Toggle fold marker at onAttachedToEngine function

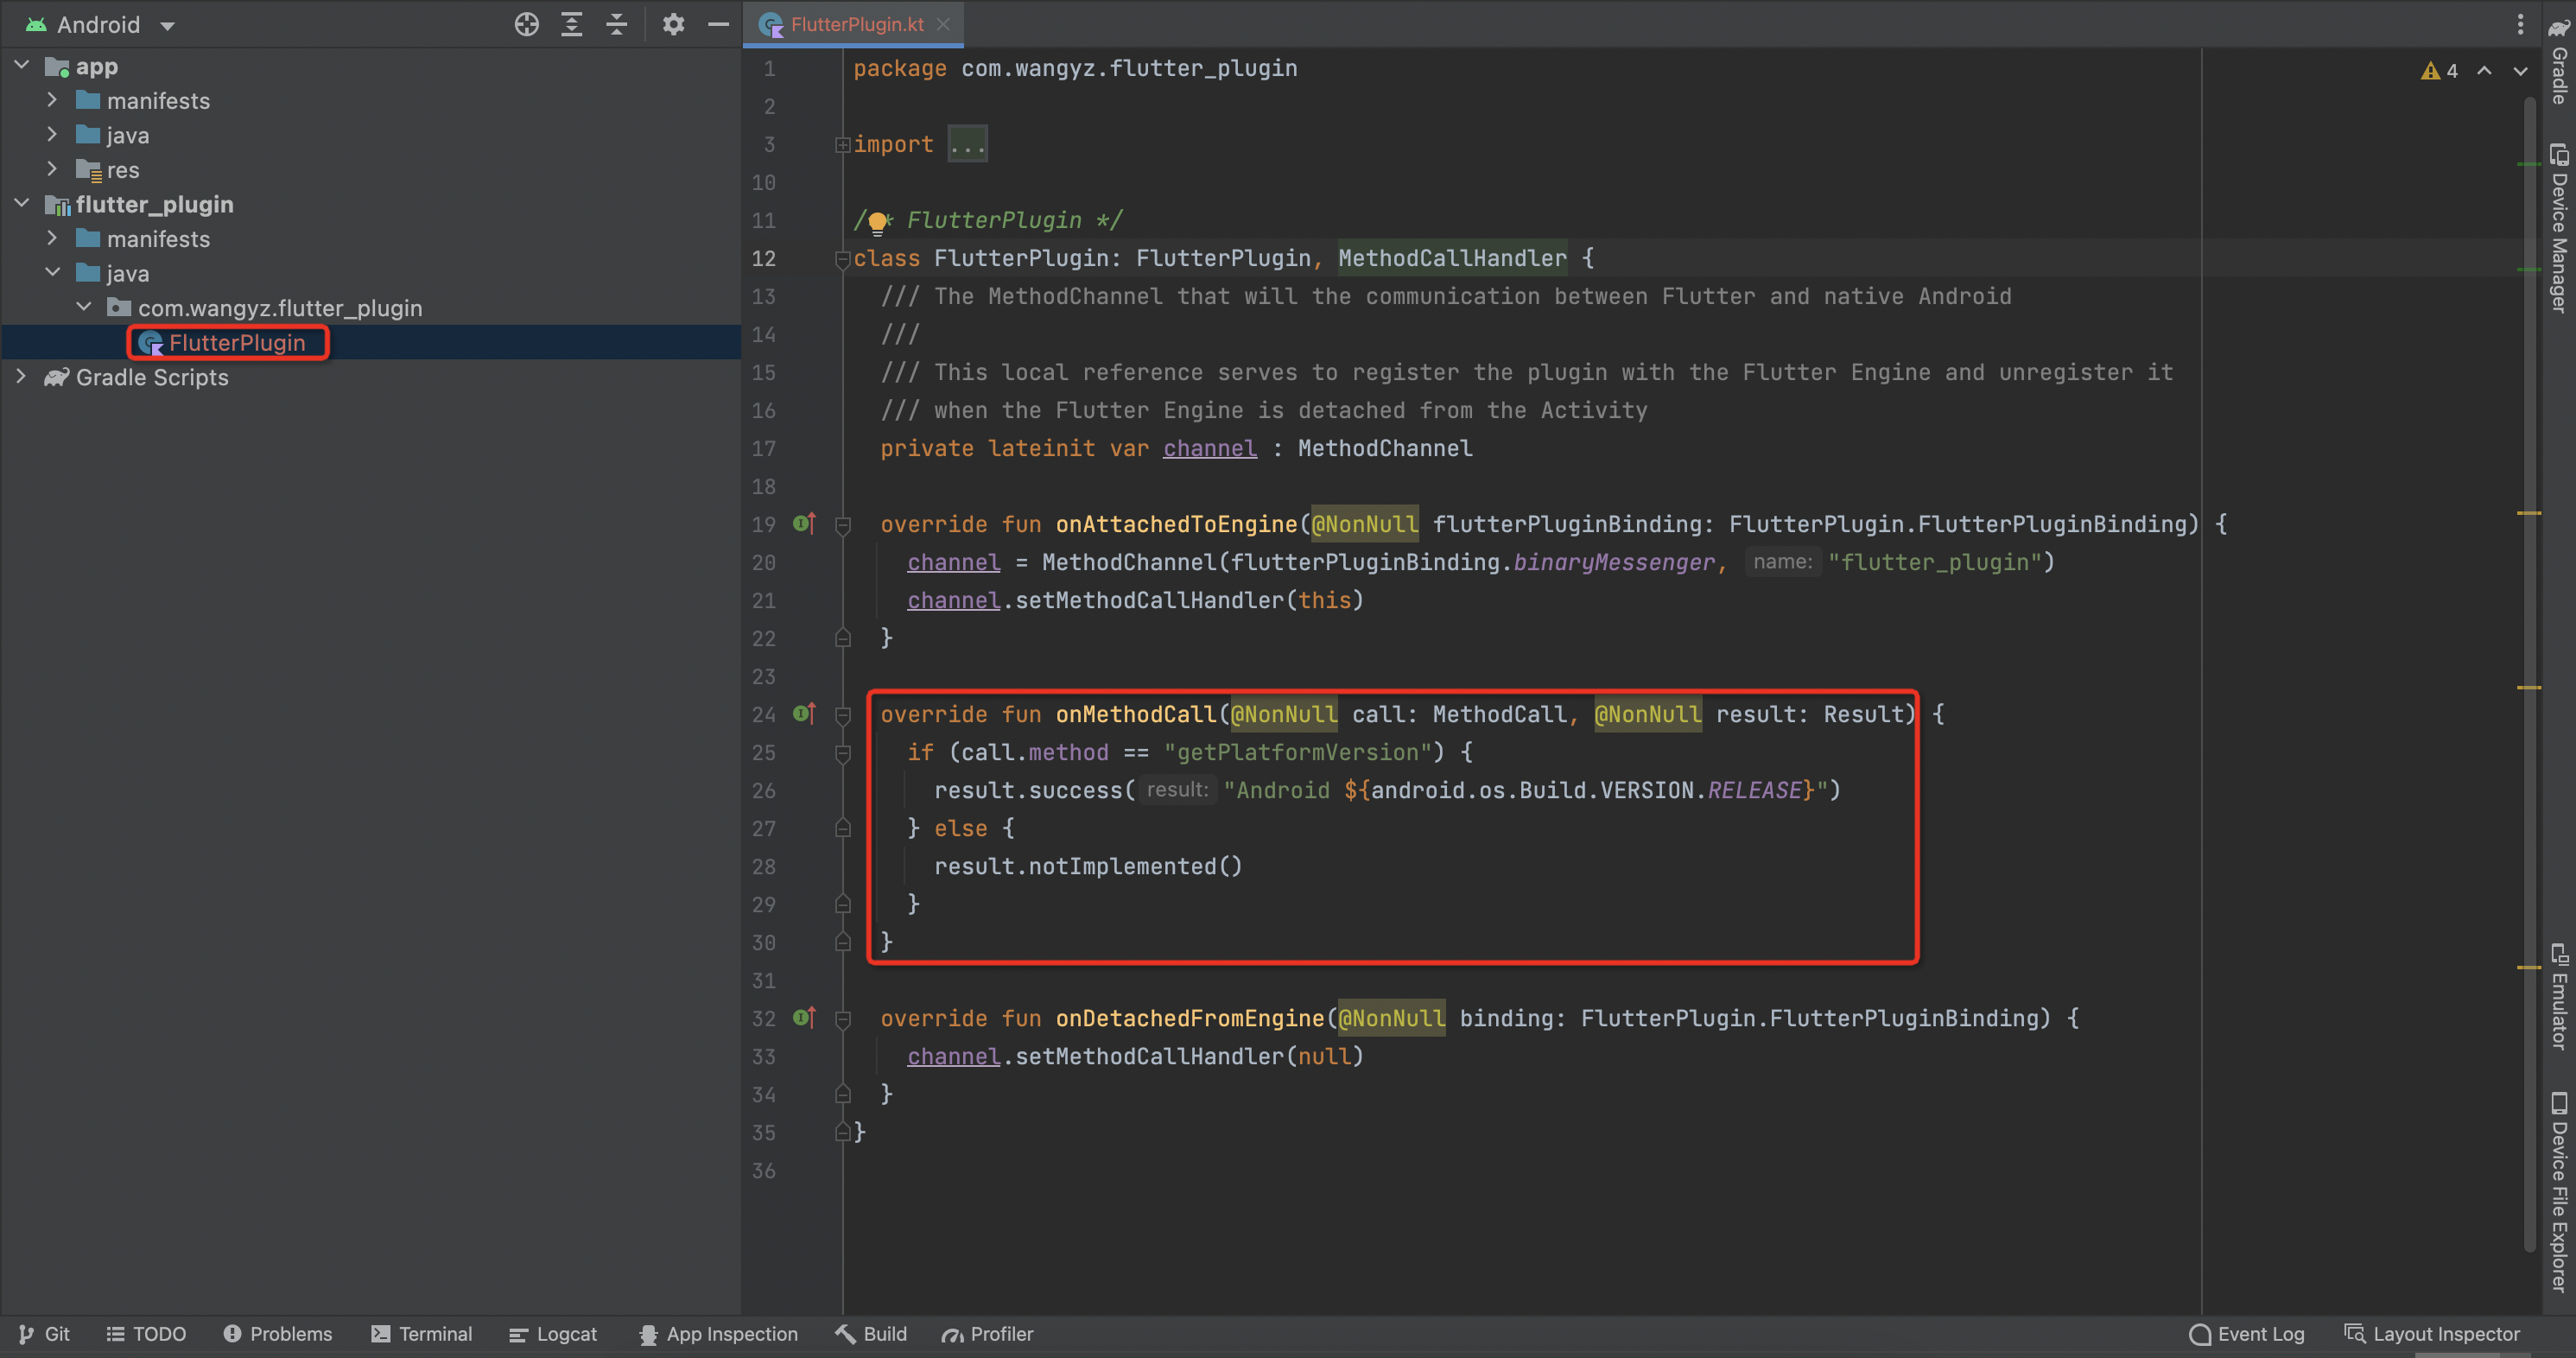point(842,525)
